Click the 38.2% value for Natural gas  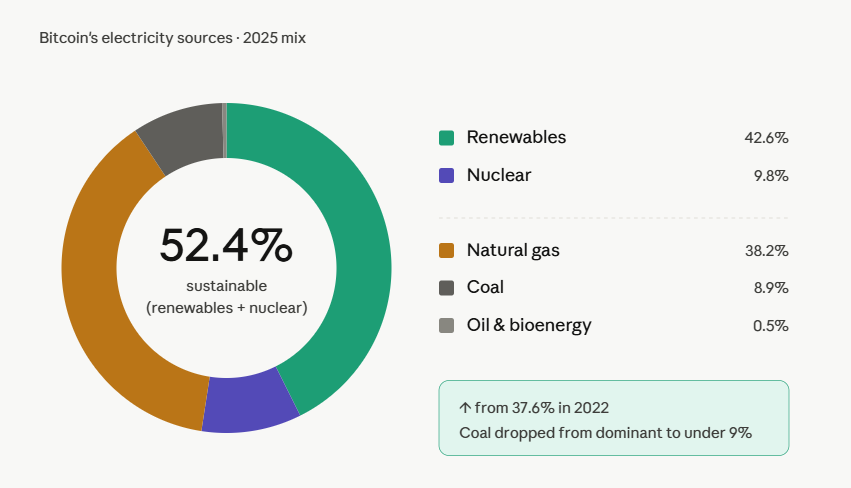click(766, 251)
